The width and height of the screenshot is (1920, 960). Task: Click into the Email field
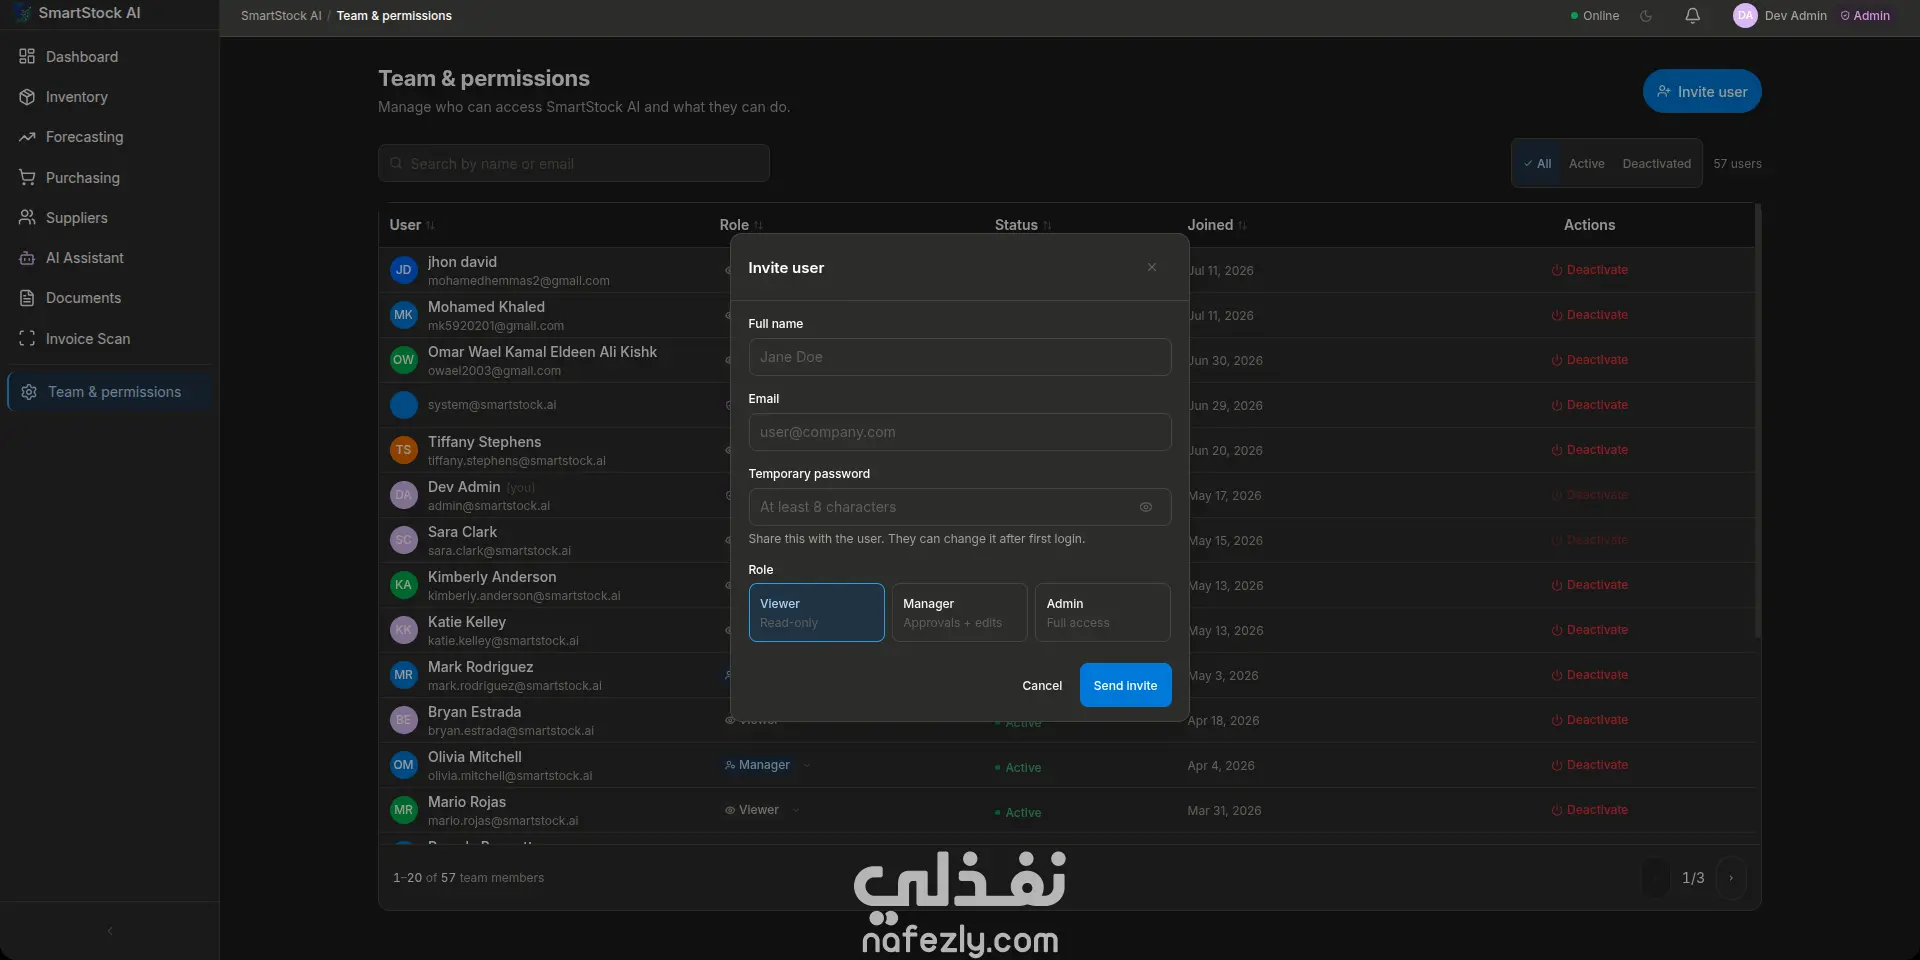pyautogui.click(x=960, y=432)
